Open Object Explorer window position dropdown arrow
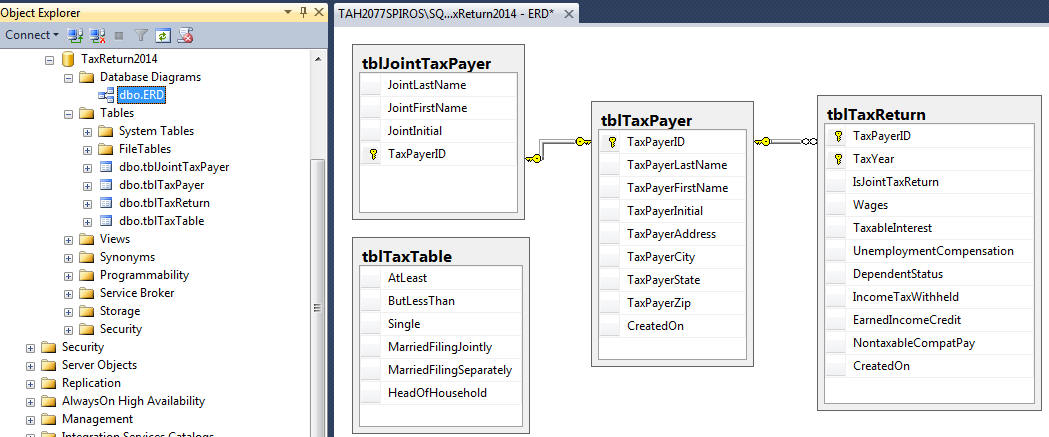Screen dimensions: 1049x437 288,12
